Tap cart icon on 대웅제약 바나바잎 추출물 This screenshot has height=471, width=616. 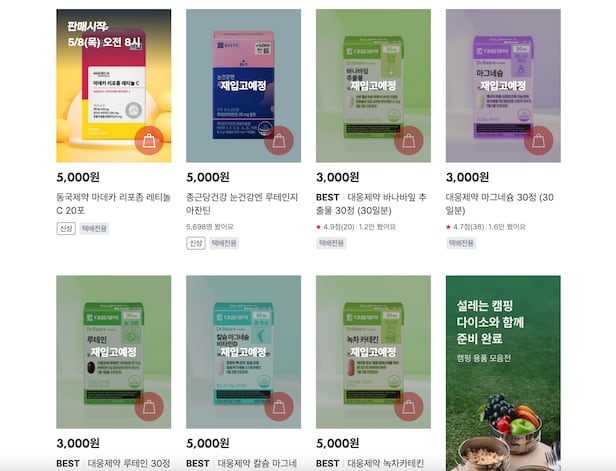(409, 140)
